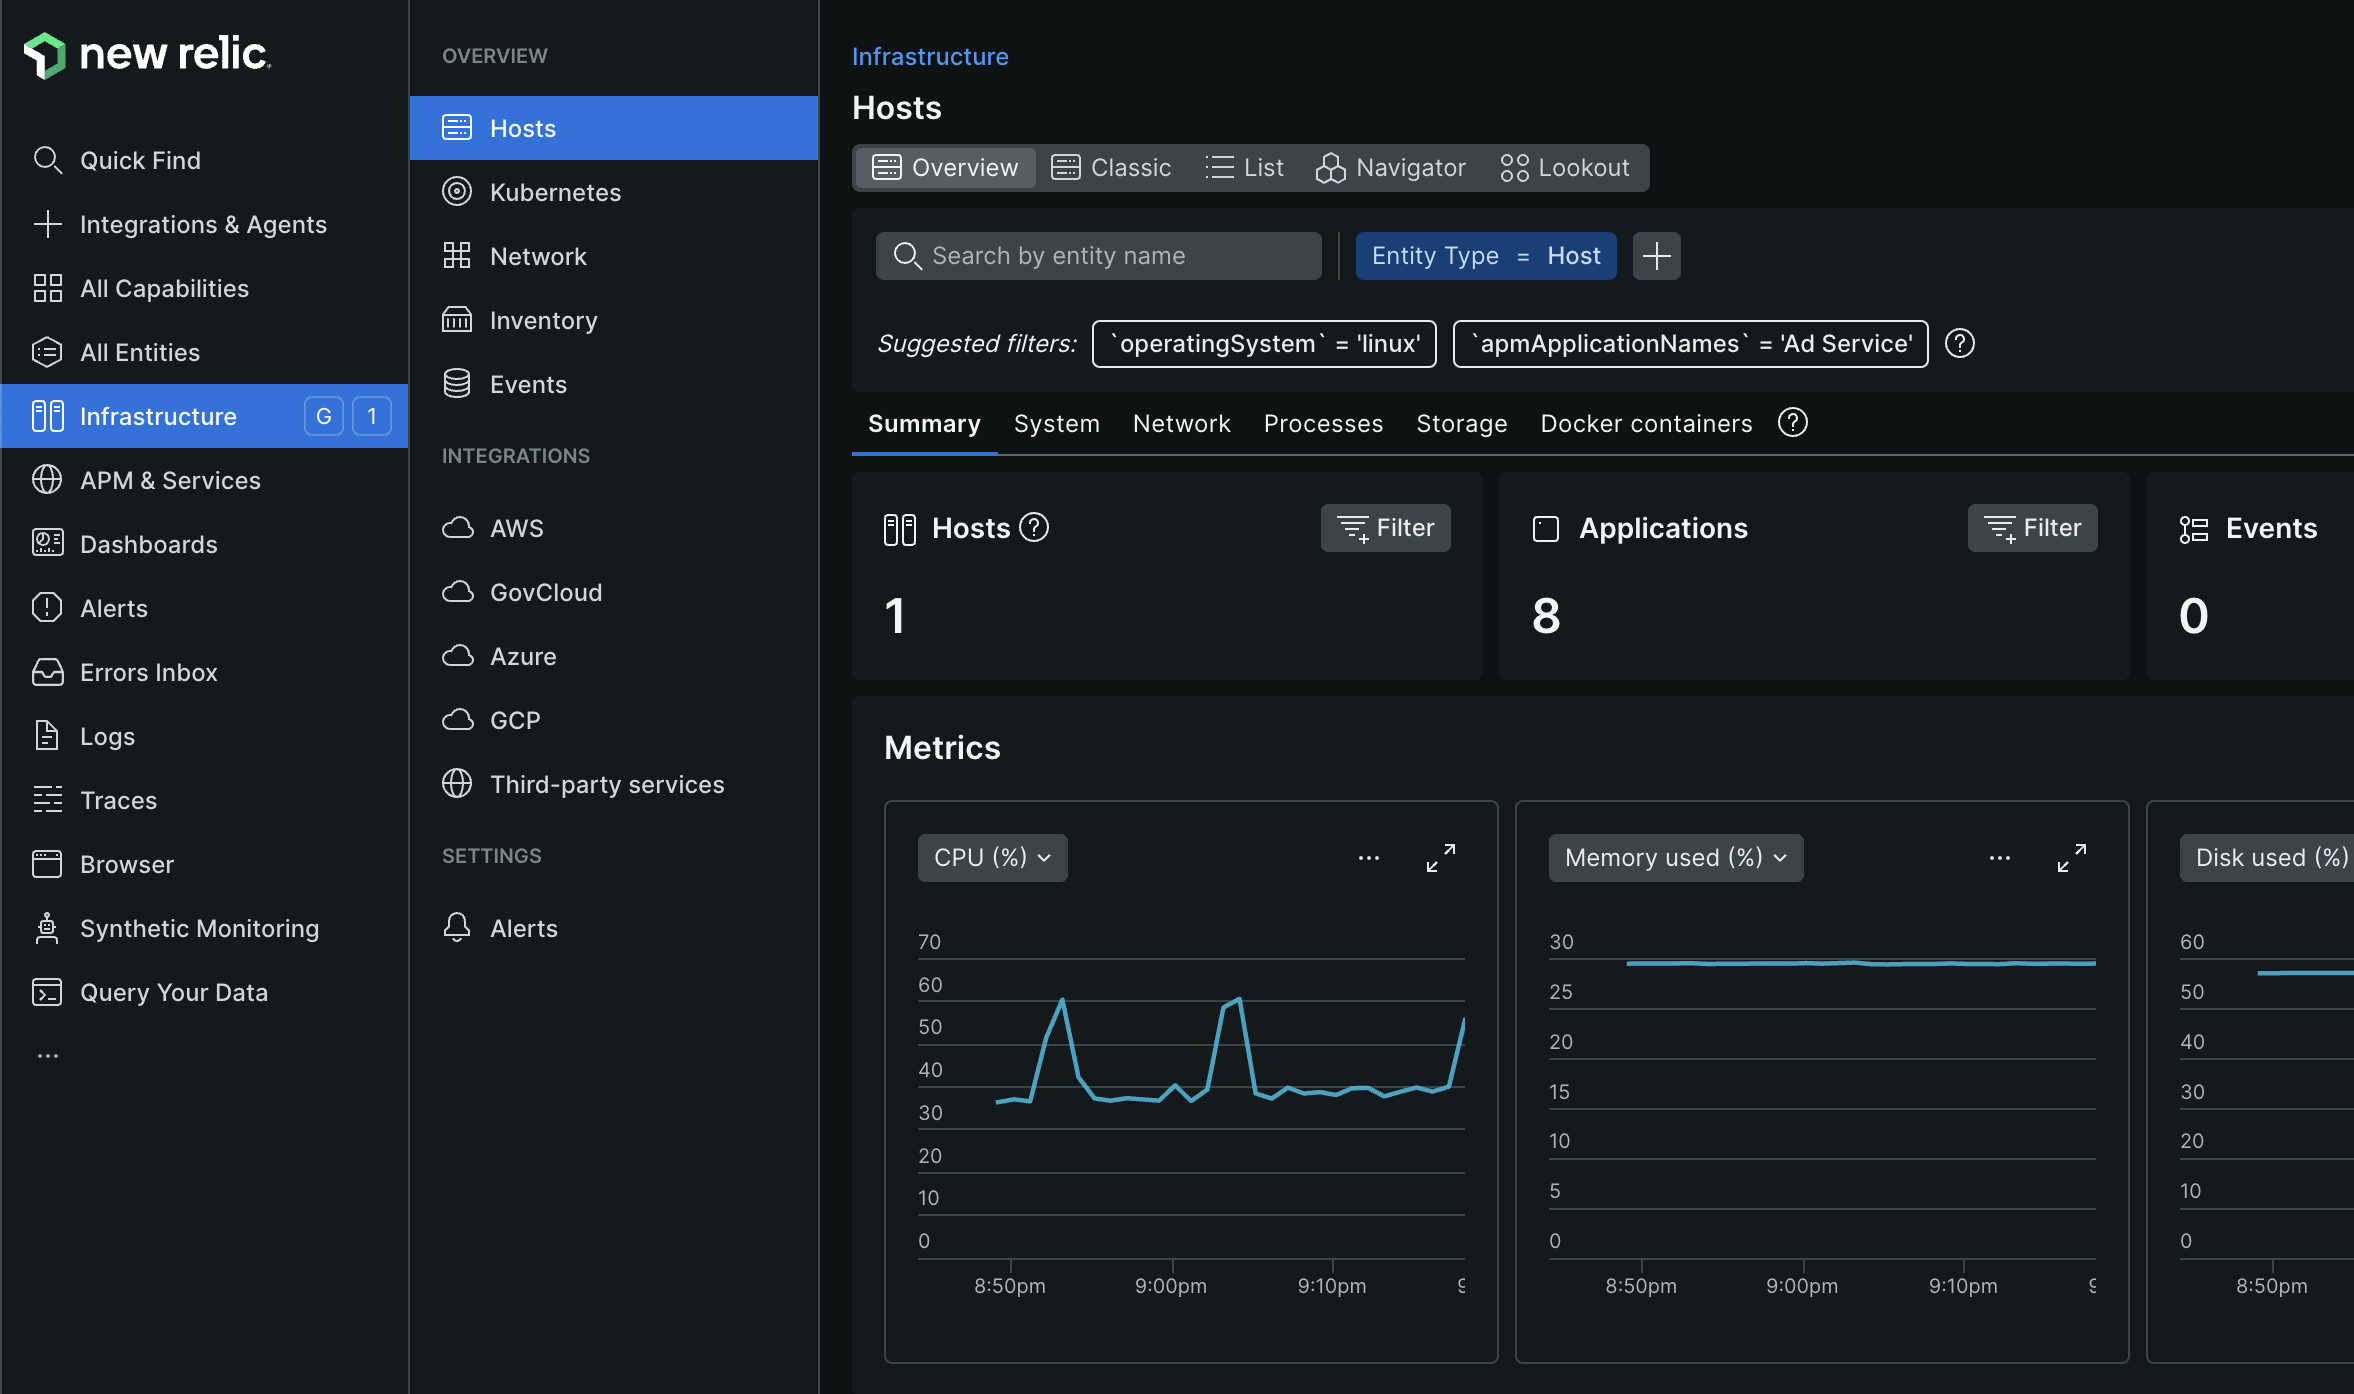Open help icon beside Docker containers tab
Screen dimensions: 2354x1394
click(1793, 423)
